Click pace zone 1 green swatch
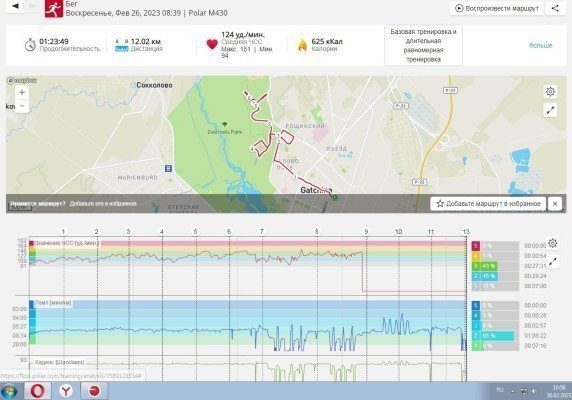 click(x=475, y=346)
